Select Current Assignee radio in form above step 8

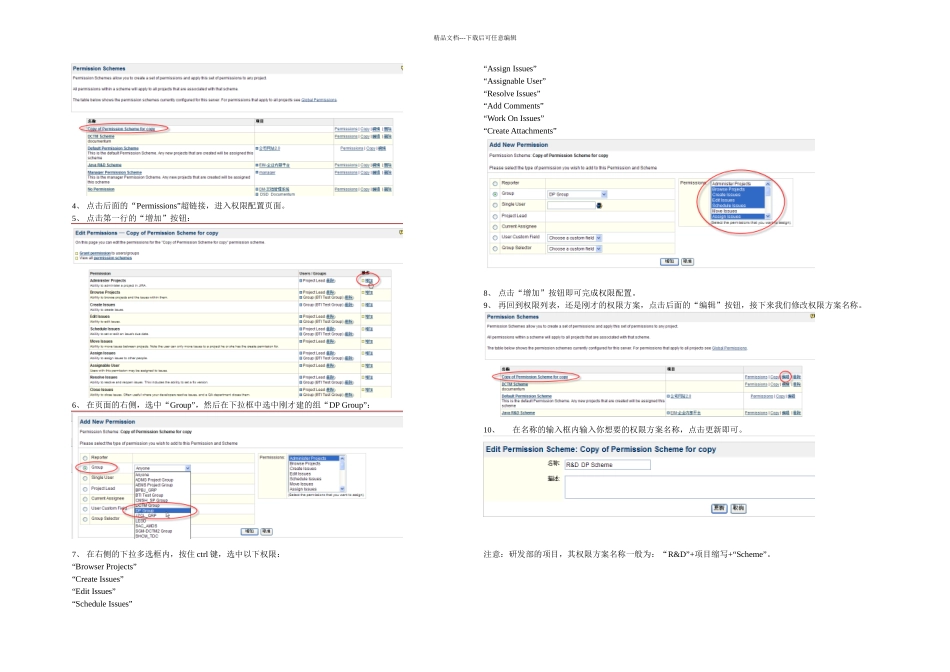(495, 227)
